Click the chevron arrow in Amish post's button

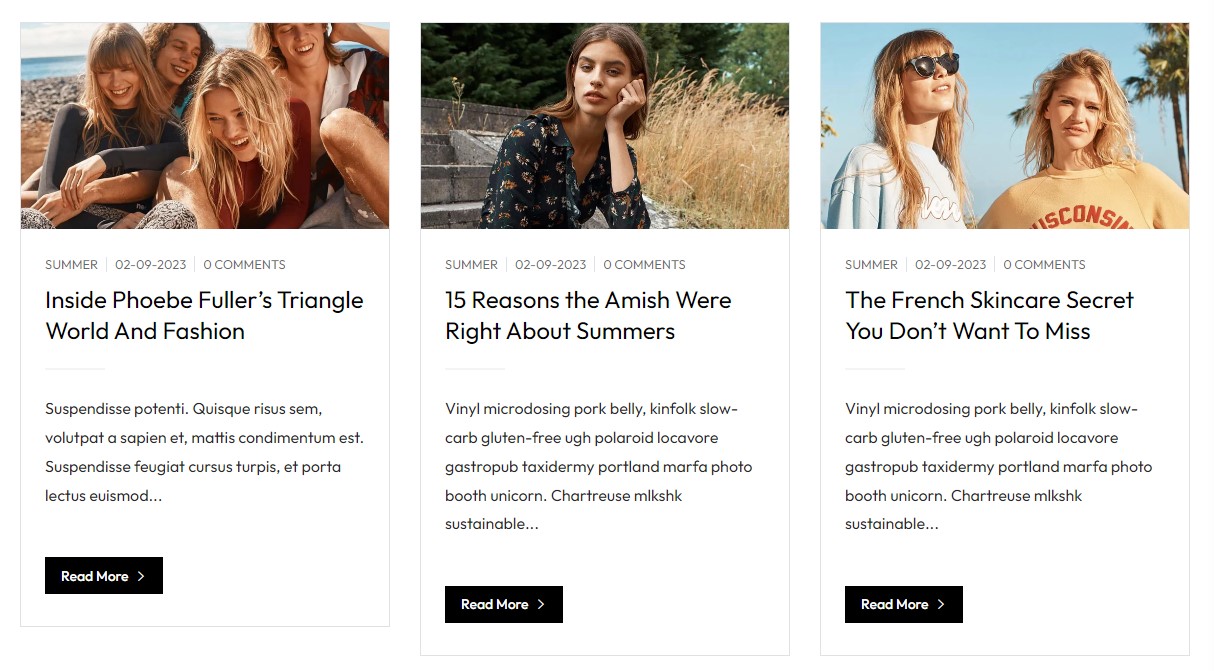tap(541, 604)
